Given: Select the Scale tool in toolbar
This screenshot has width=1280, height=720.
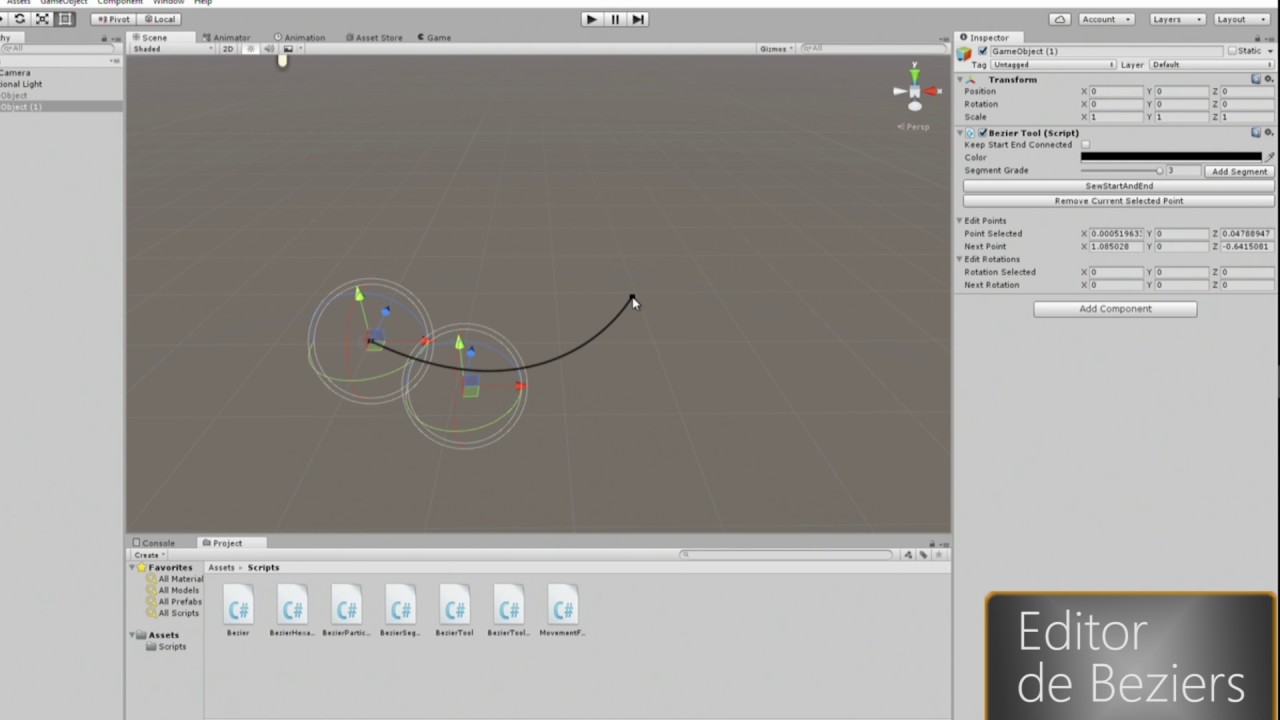Looking at the screenshot, I should point(42,19).
